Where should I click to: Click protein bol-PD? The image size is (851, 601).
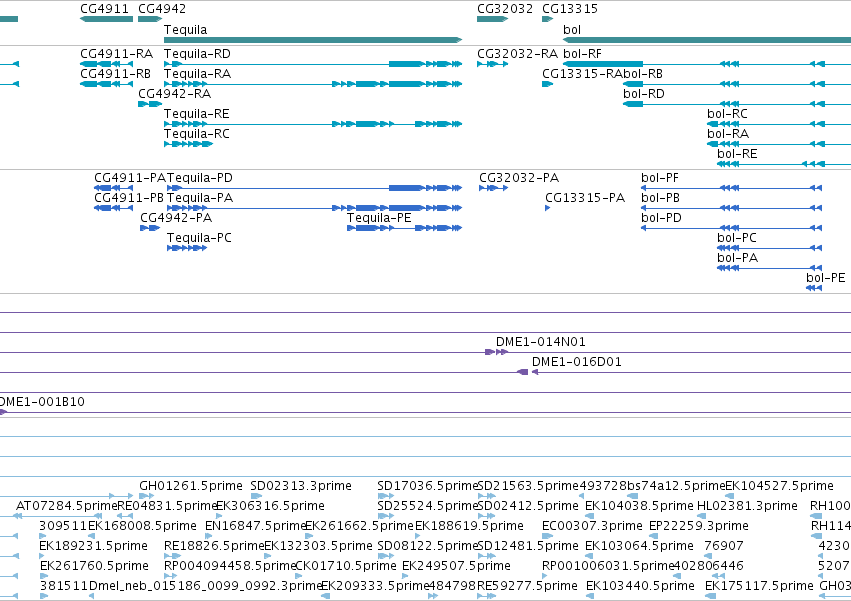point(732,228)
